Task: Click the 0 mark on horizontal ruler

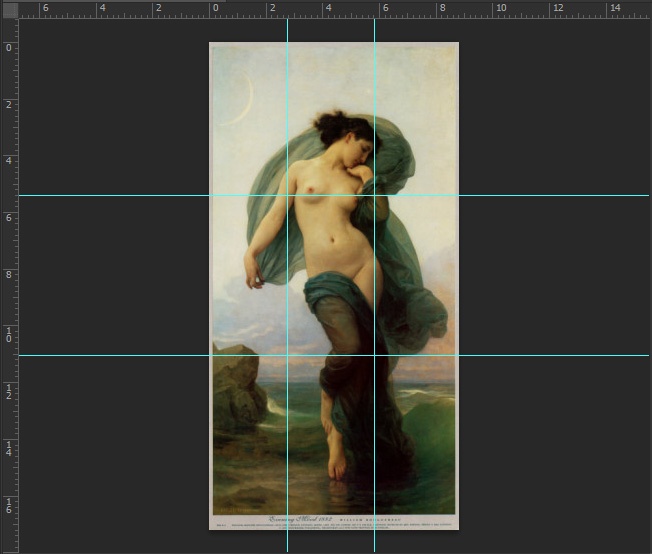Action: (215, 7)
